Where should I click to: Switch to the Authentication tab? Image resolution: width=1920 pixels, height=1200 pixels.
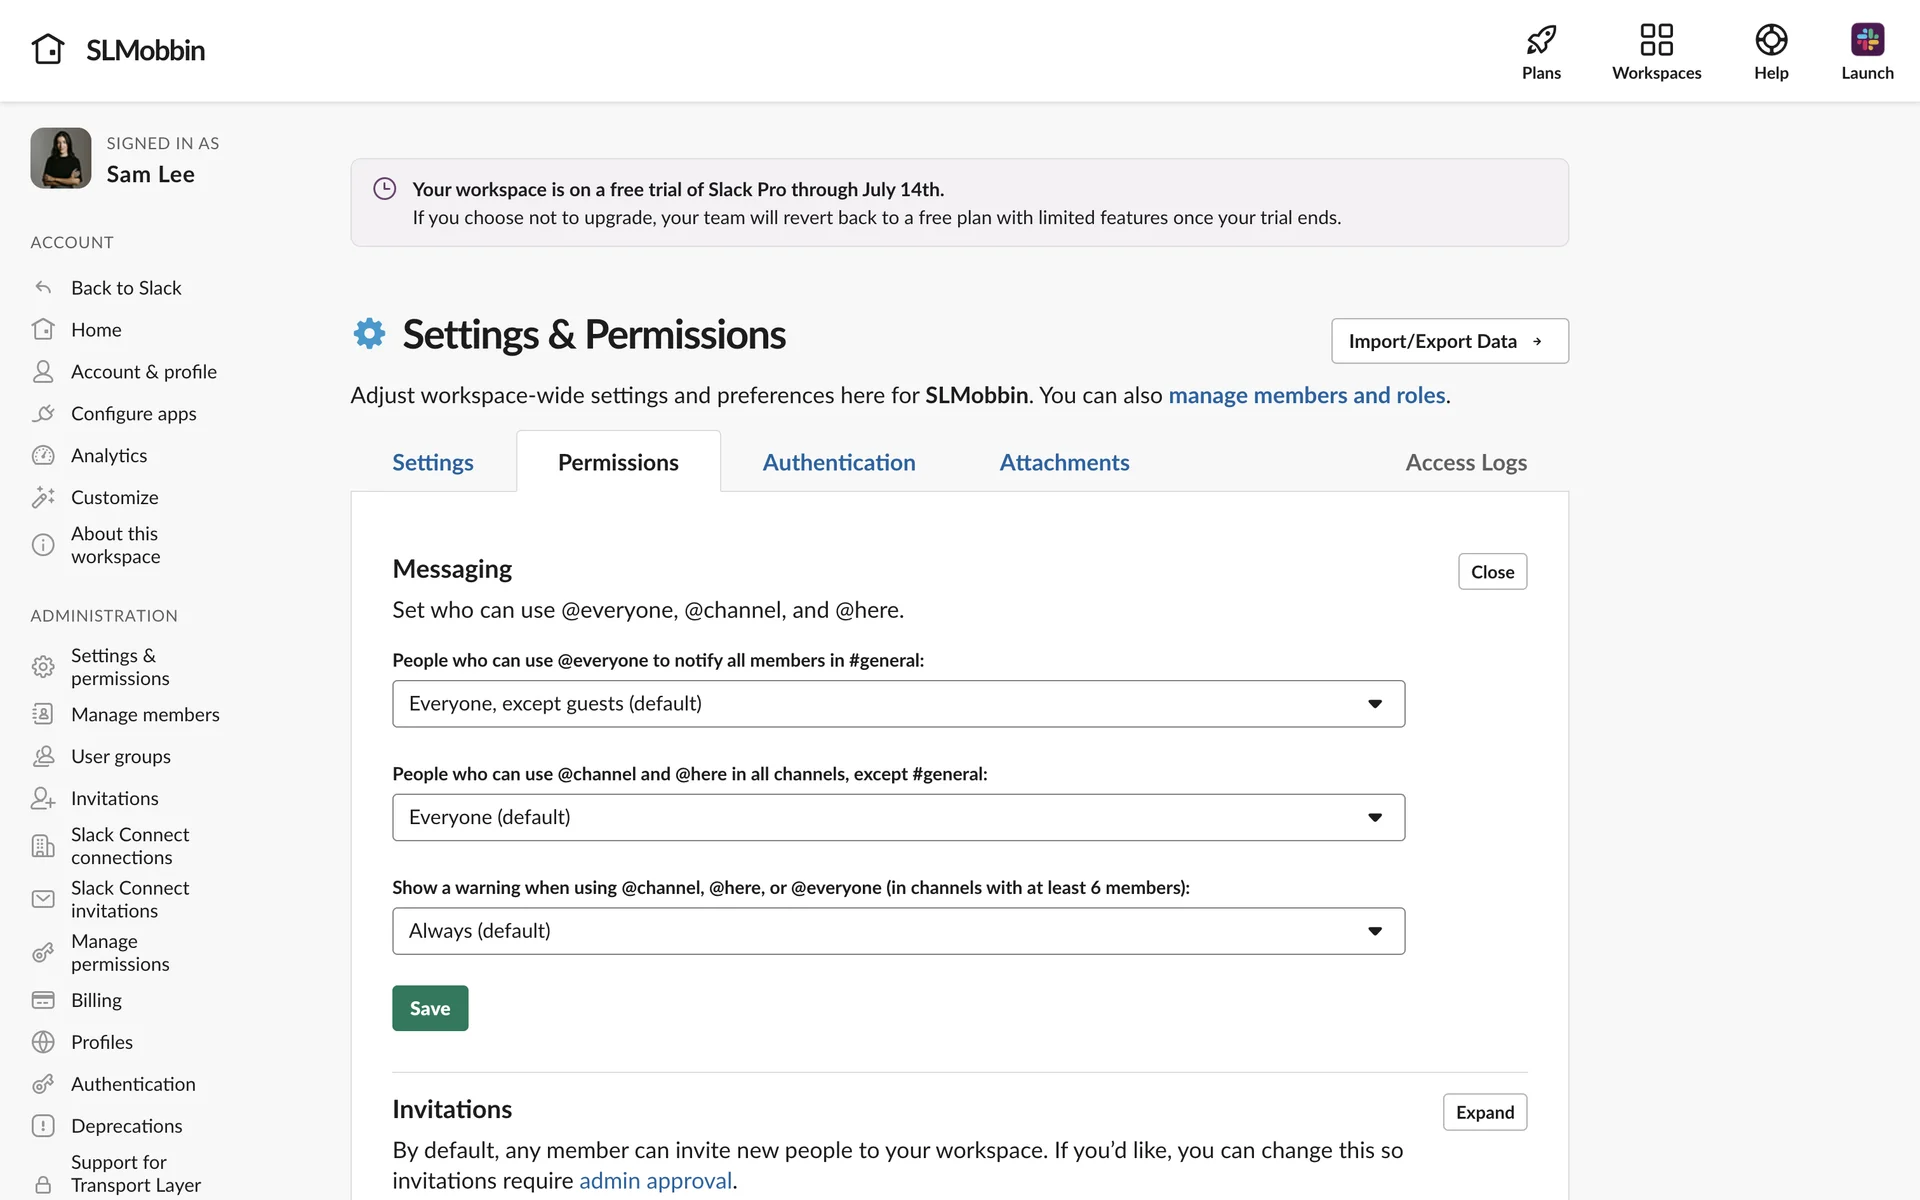(838, 462)
